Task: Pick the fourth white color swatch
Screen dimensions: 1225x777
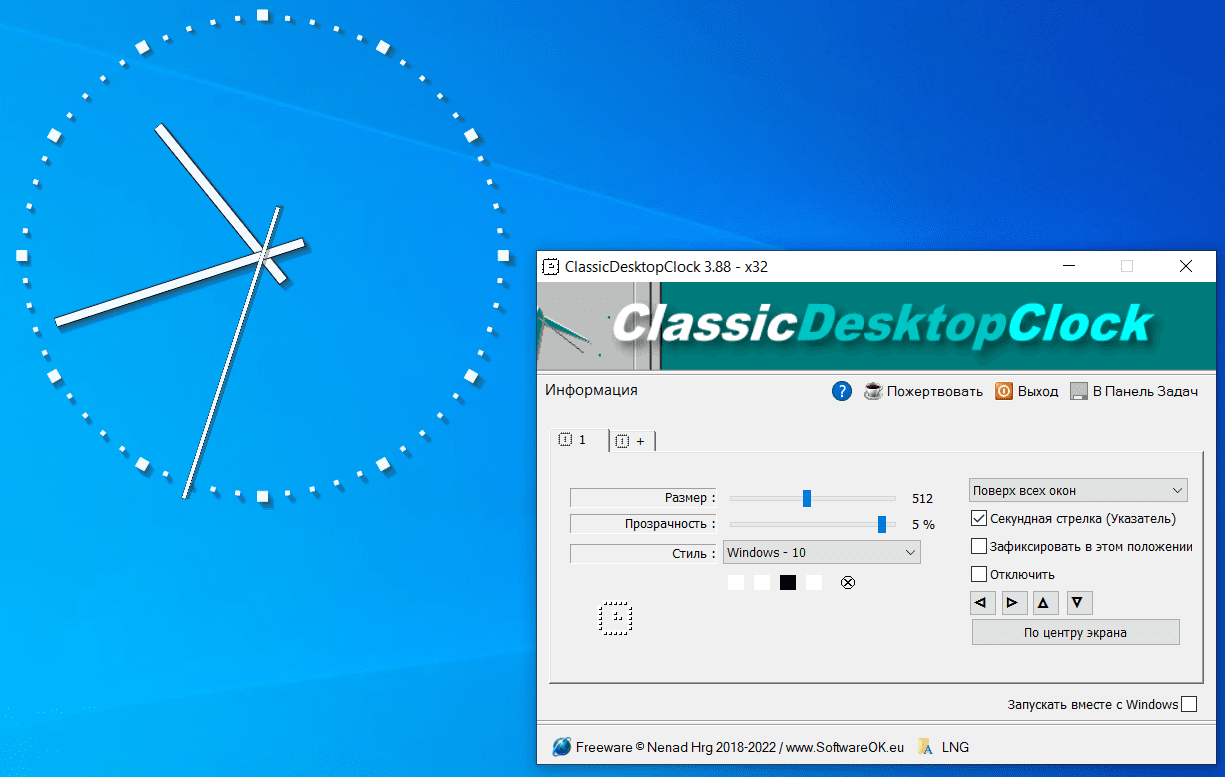Action: [x=814, y=582]
